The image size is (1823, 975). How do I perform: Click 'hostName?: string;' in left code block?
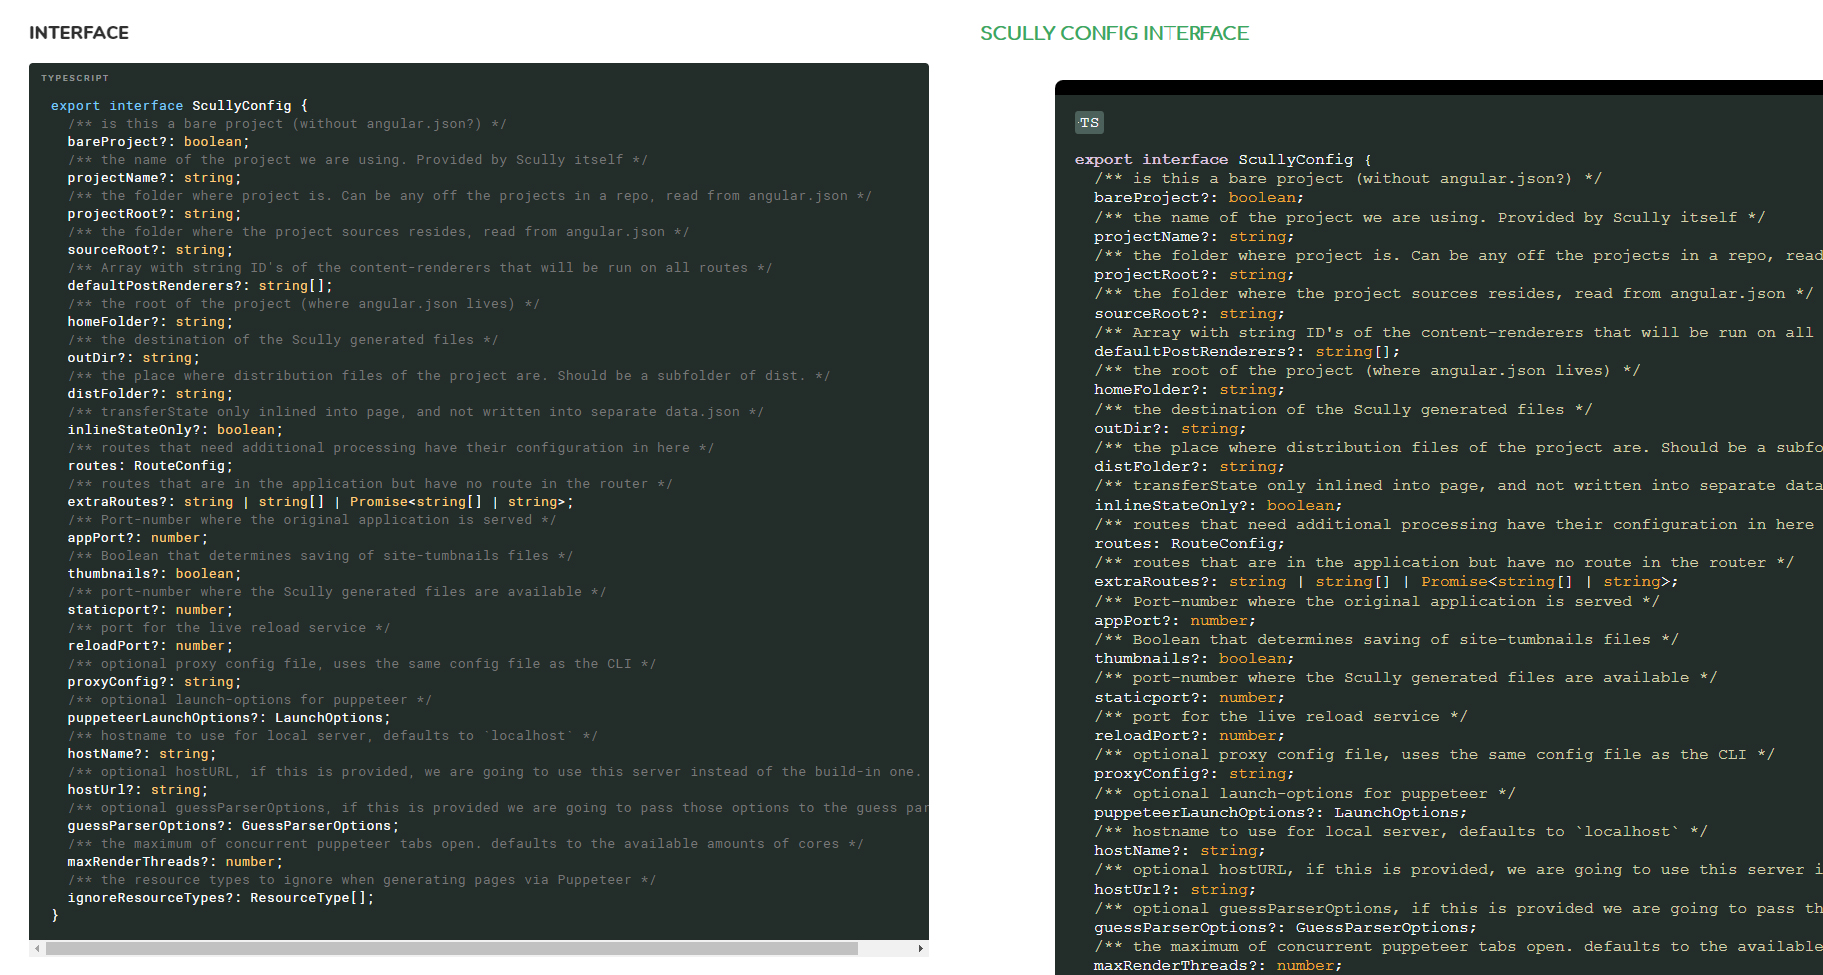[x=142, y=754]
